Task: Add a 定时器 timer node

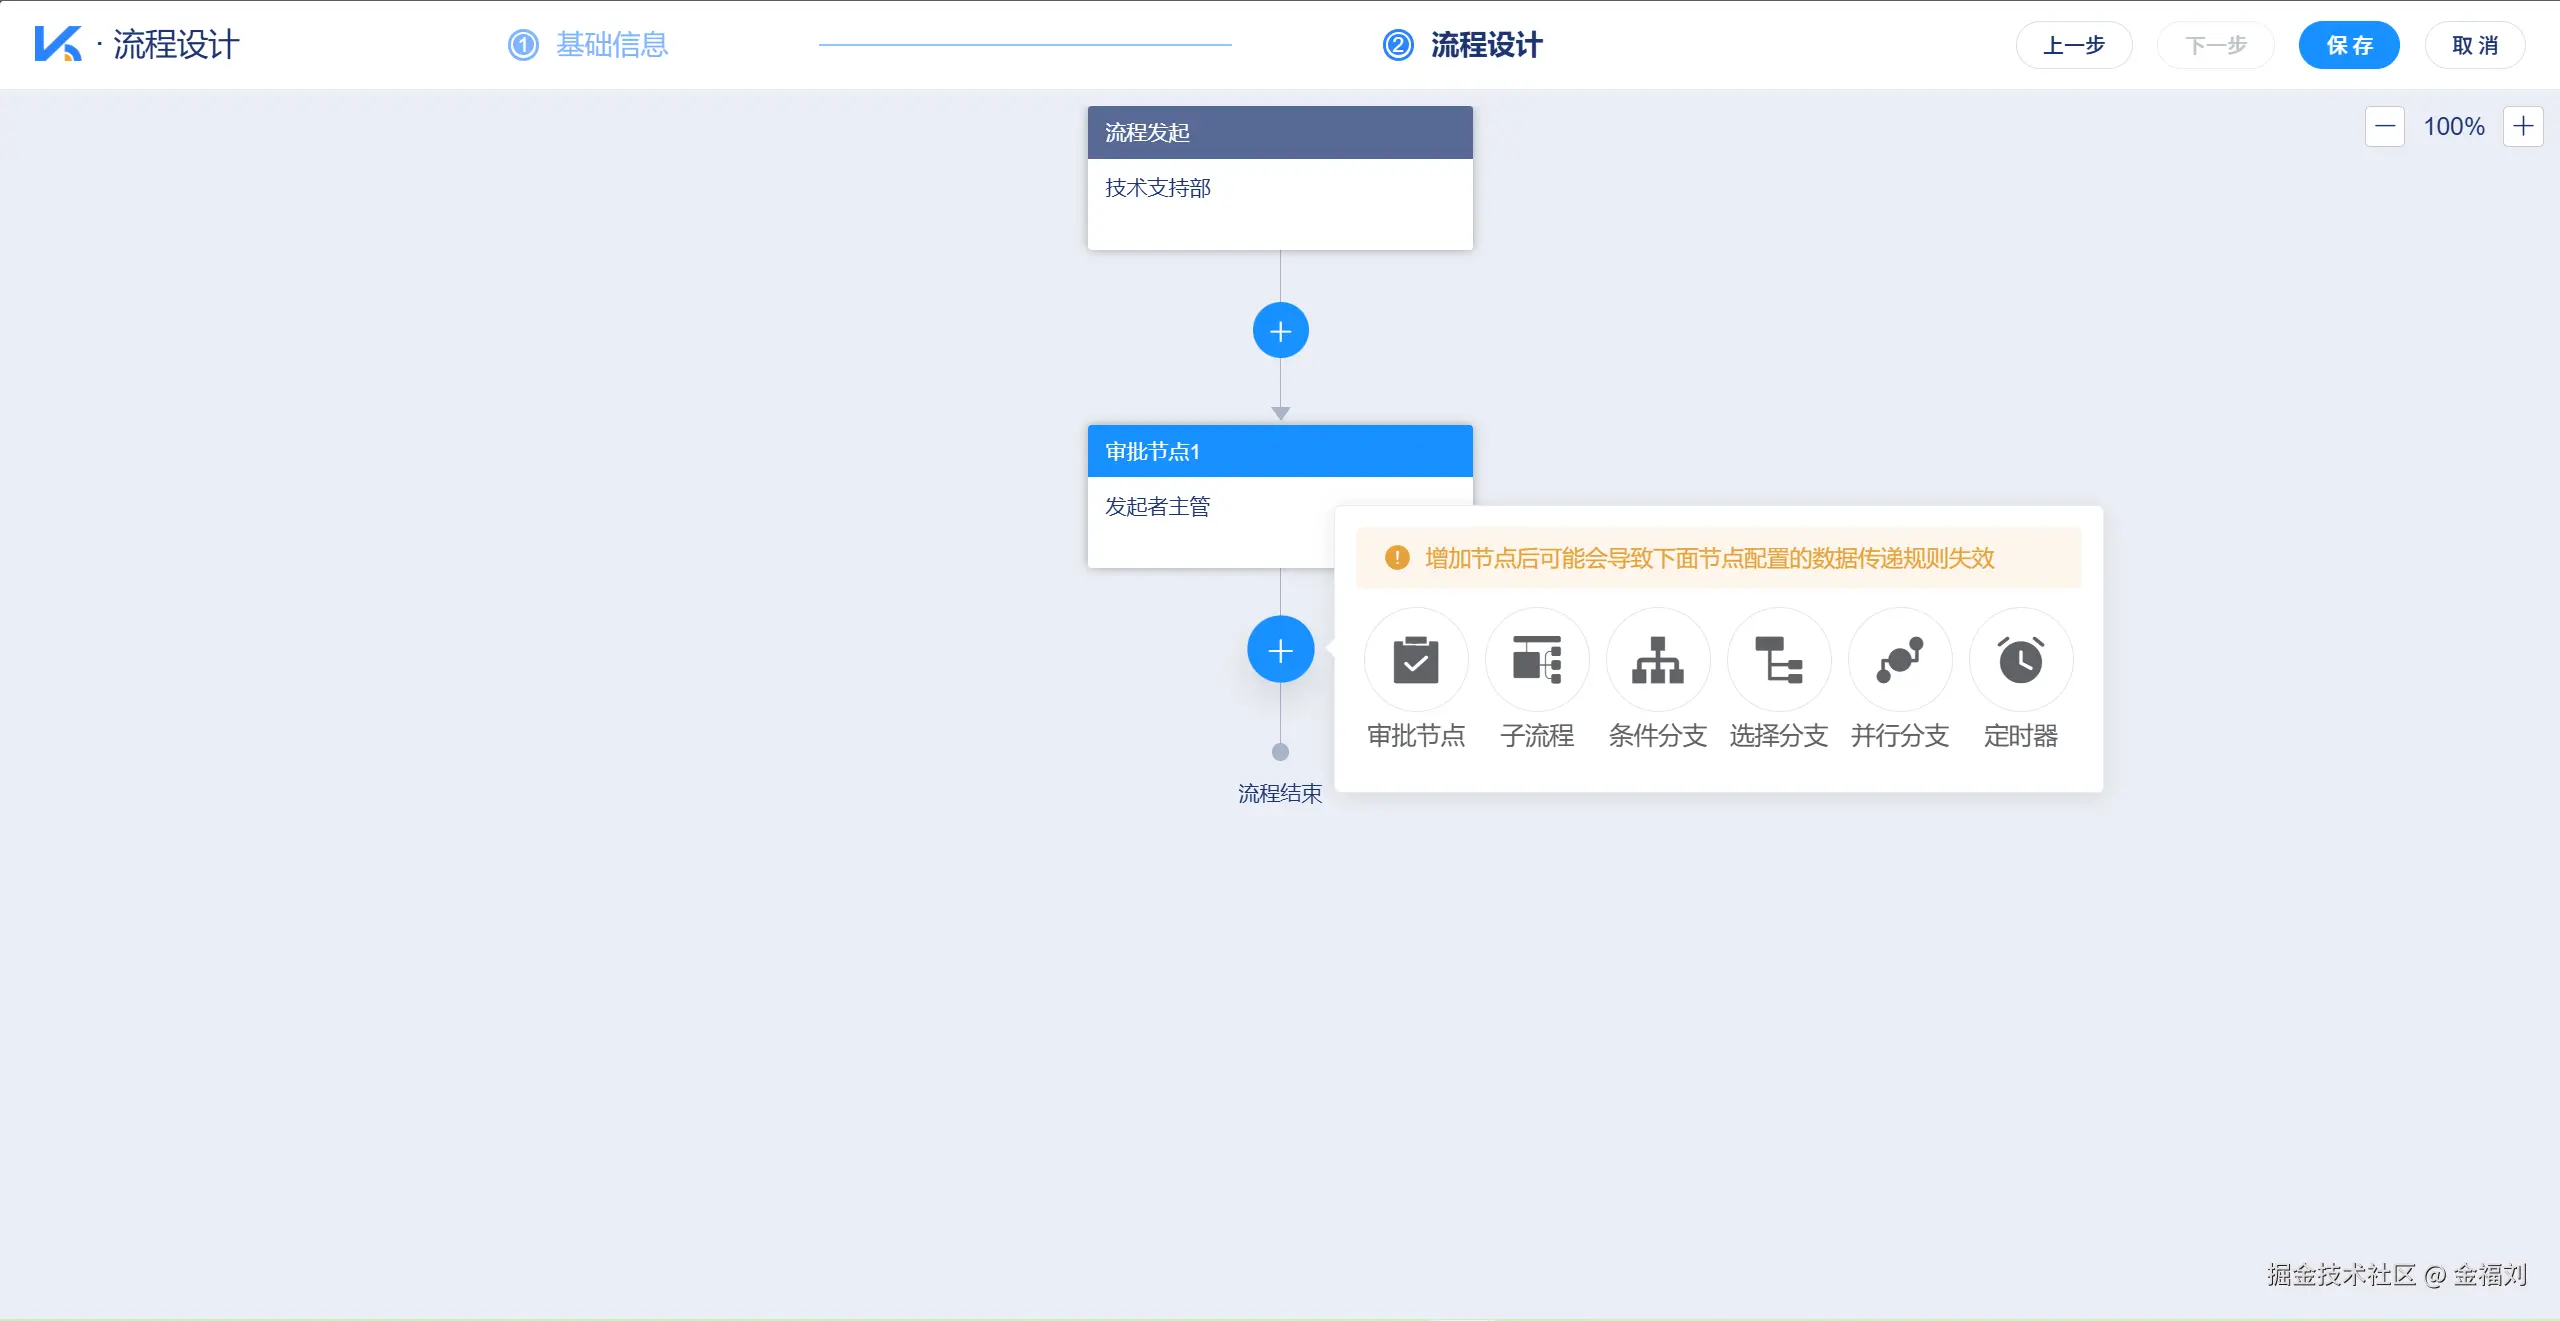Action: tap(2021, 660)
